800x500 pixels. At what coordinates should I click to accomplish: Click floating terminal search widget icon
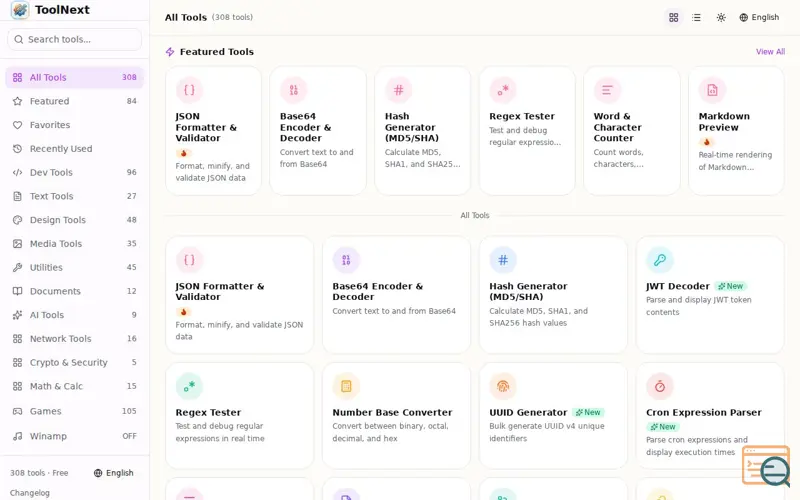pos(766,466)
